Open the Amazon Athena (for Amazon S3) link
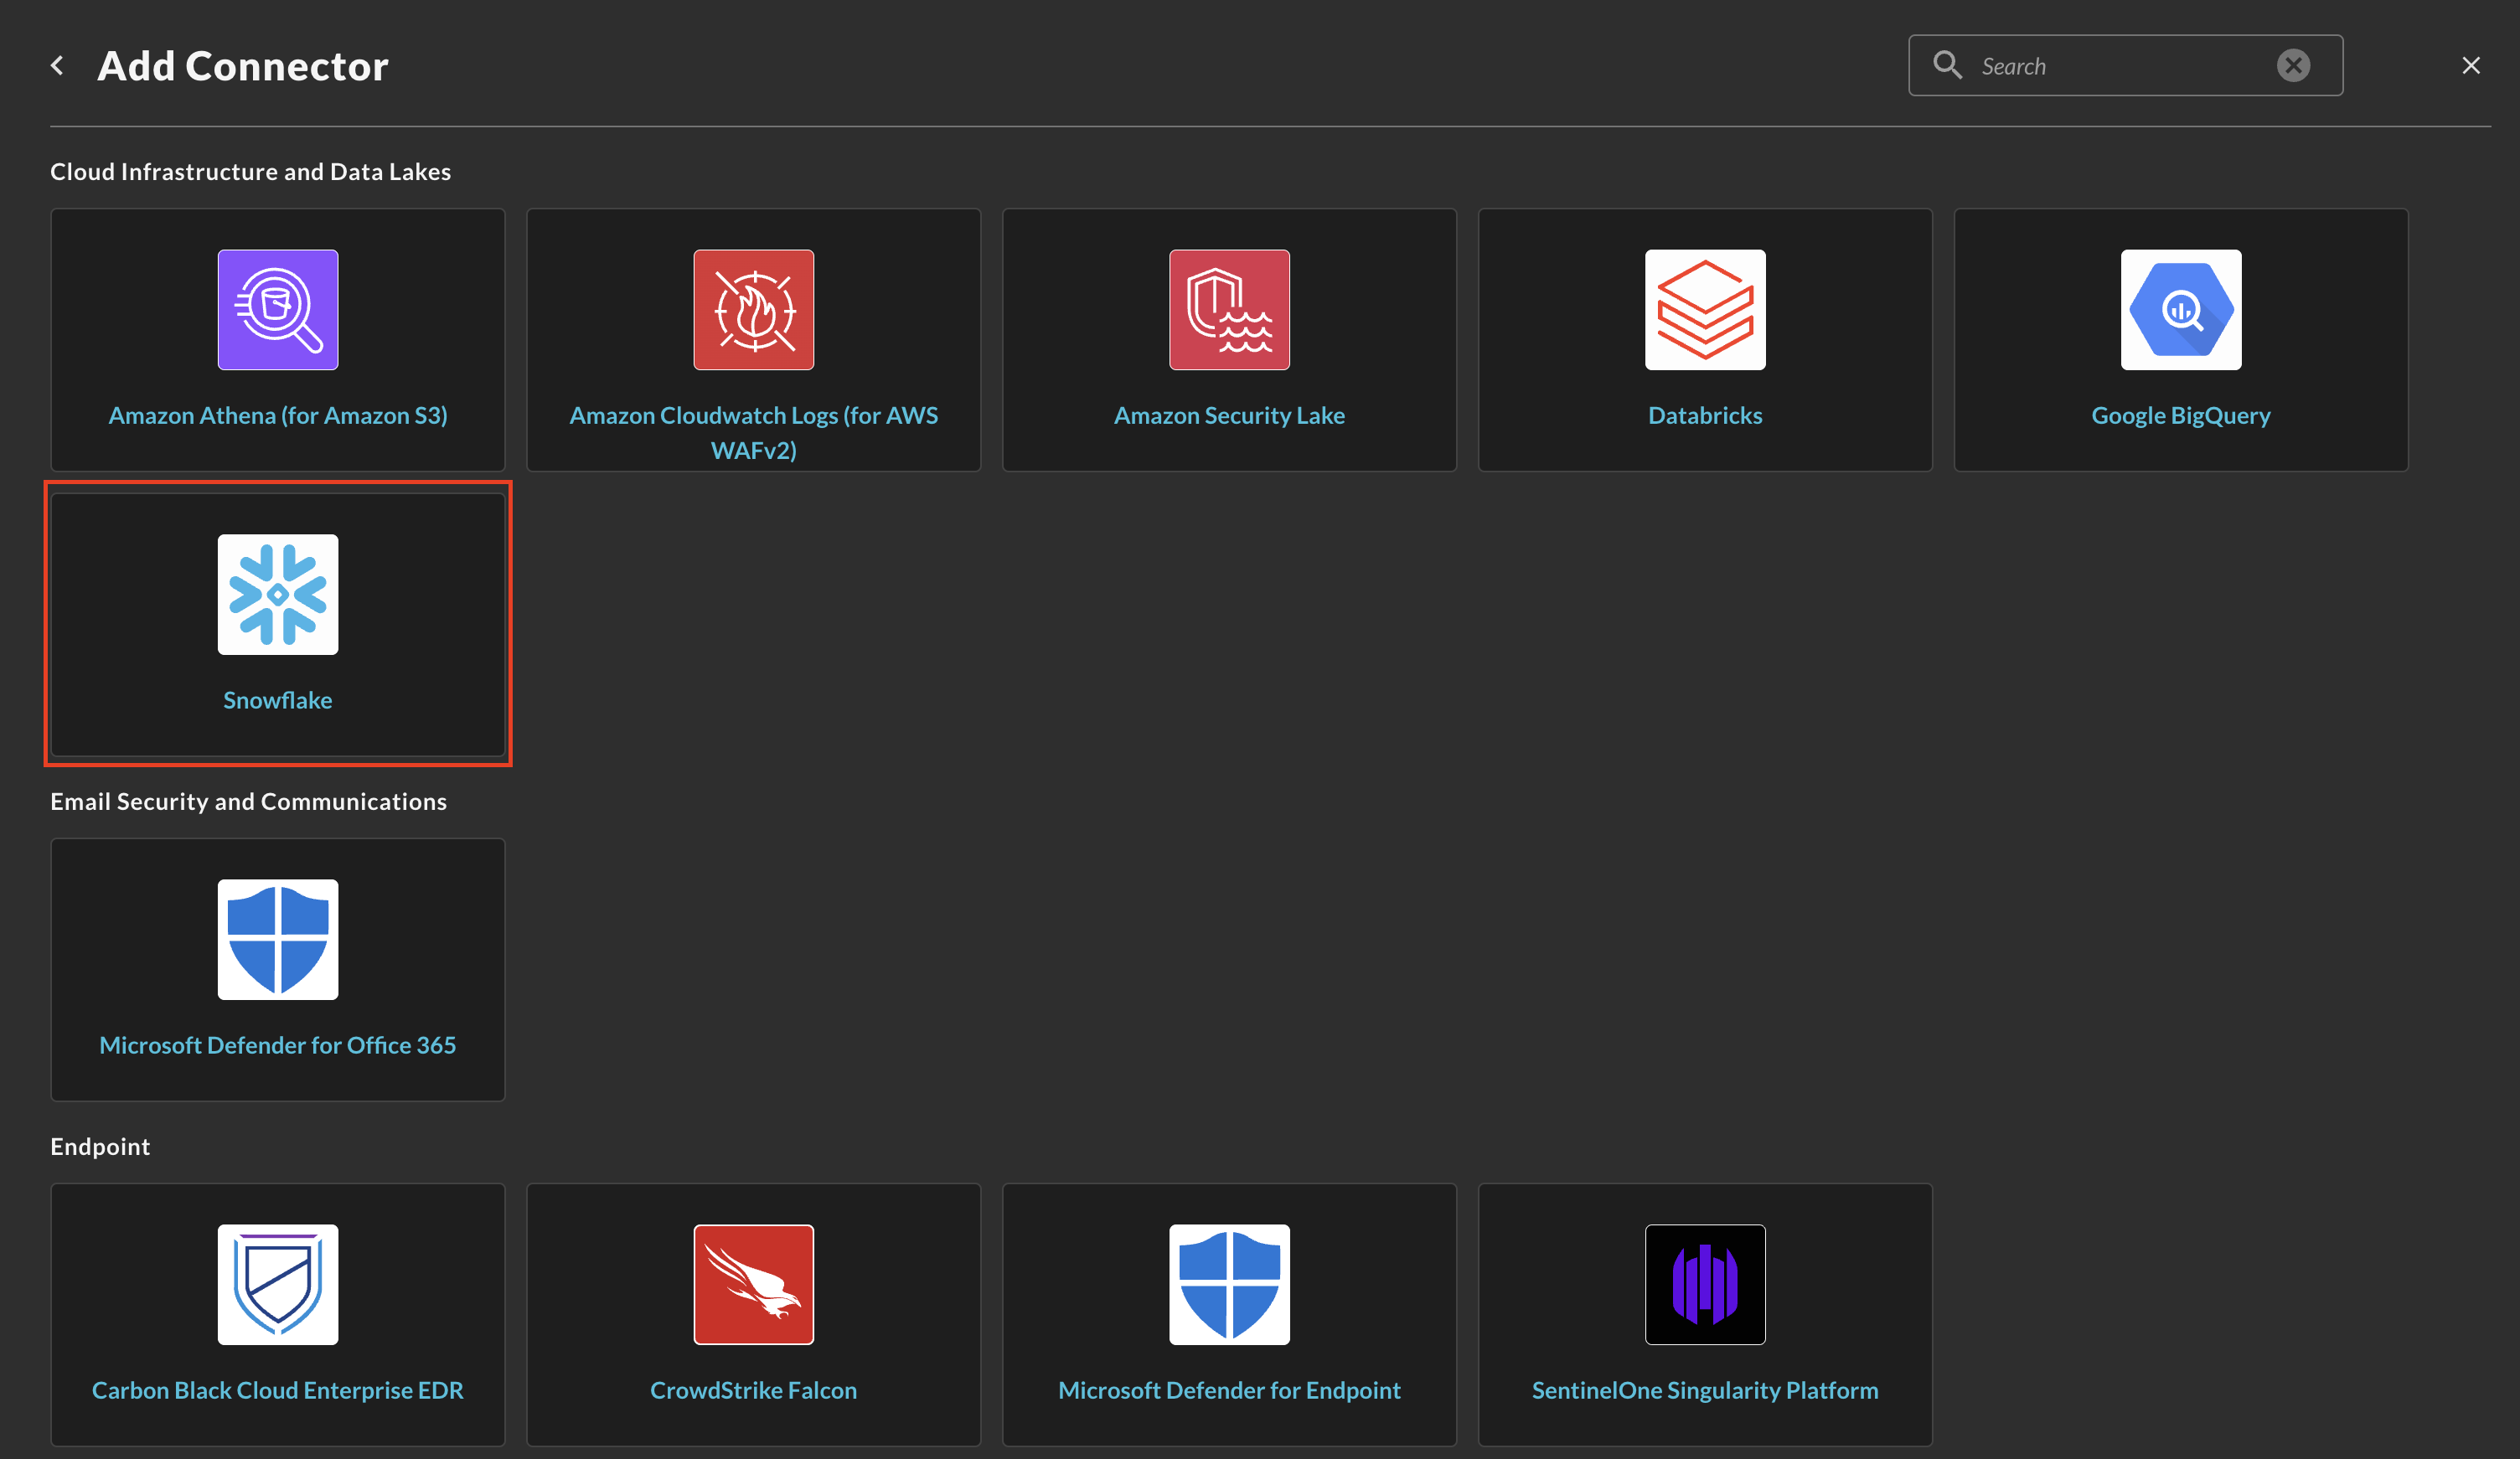This screenshot has height=1459, width=2520. (x=278, y=416)
